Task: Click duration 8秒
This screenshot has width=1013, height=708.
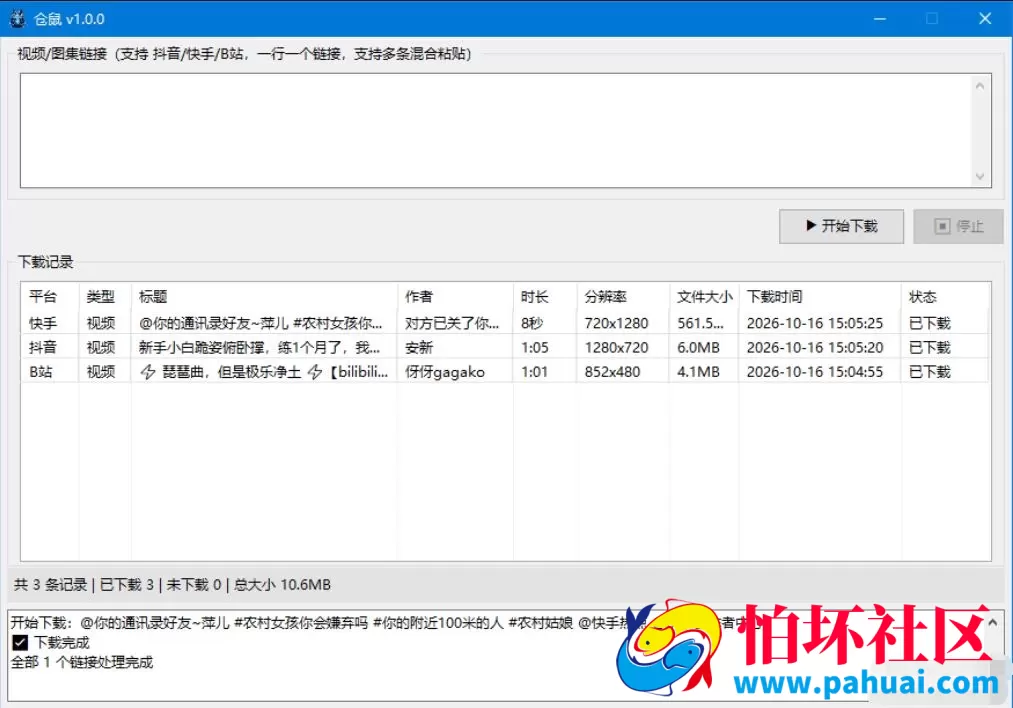Action: [x=532, y=323]
